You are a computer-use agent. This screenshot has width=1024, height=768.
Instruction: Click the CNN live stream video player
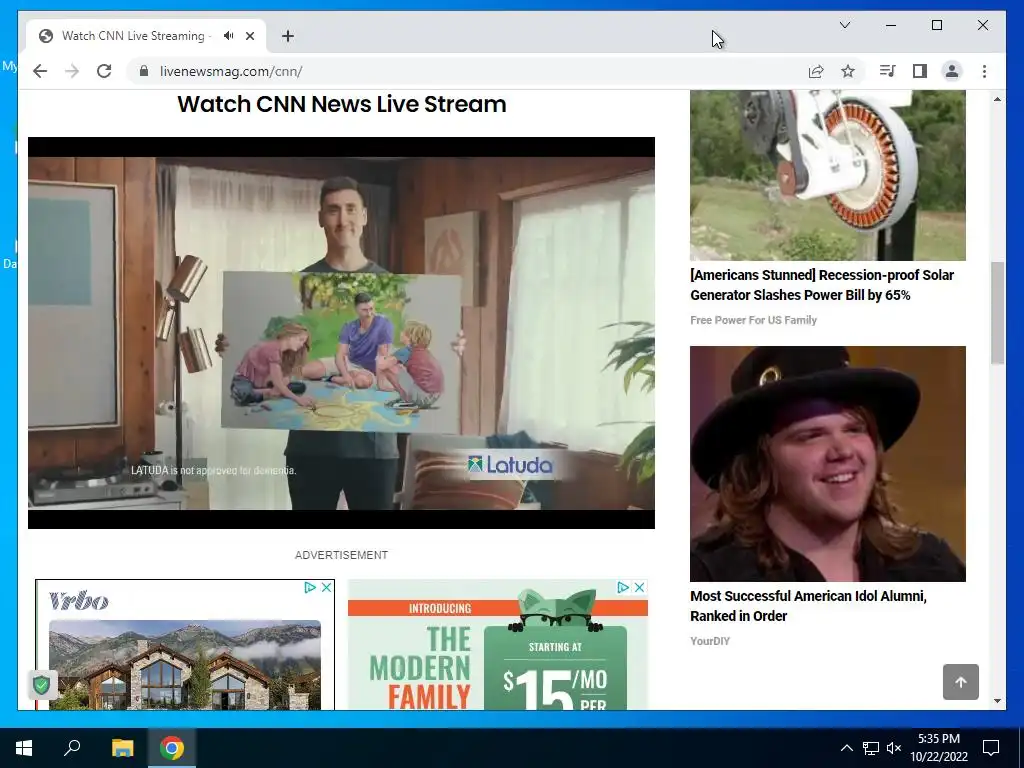point(341,332)
